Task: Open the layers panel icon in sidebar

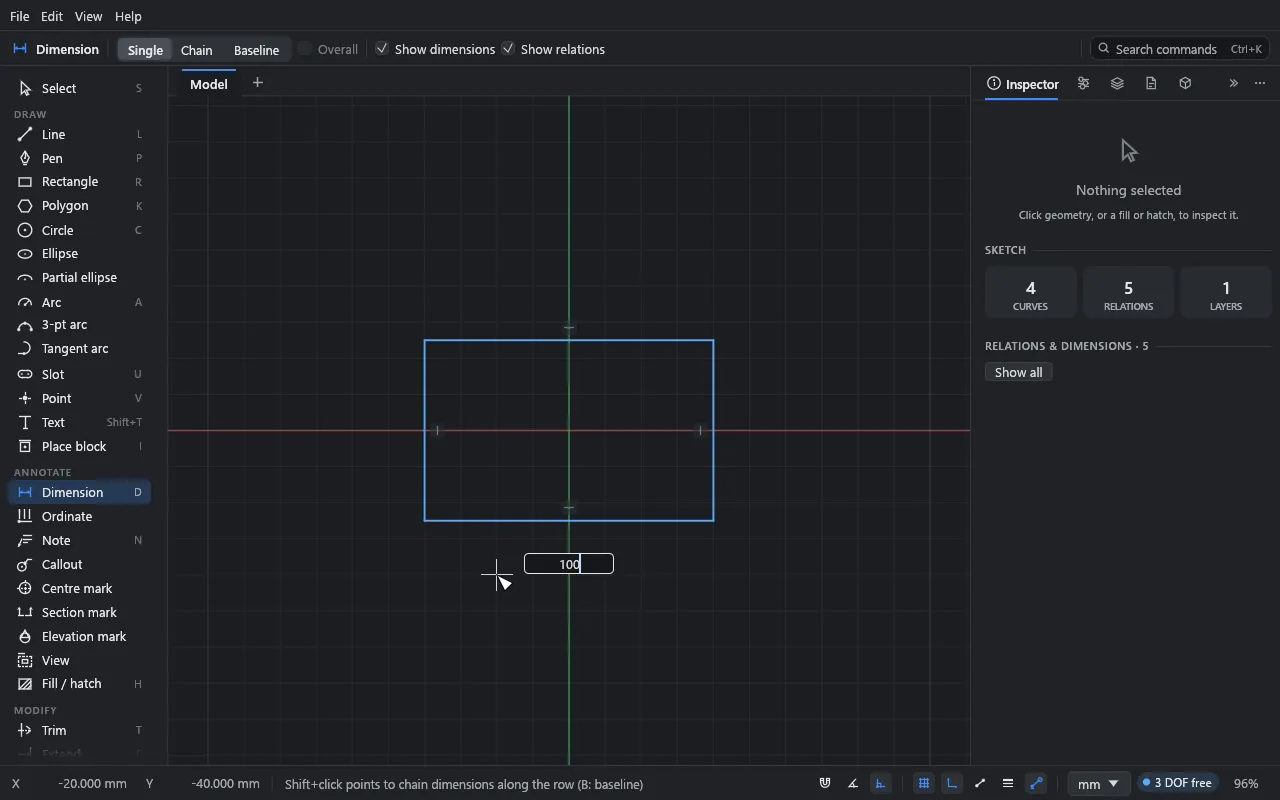Action: pos(1117,84)
